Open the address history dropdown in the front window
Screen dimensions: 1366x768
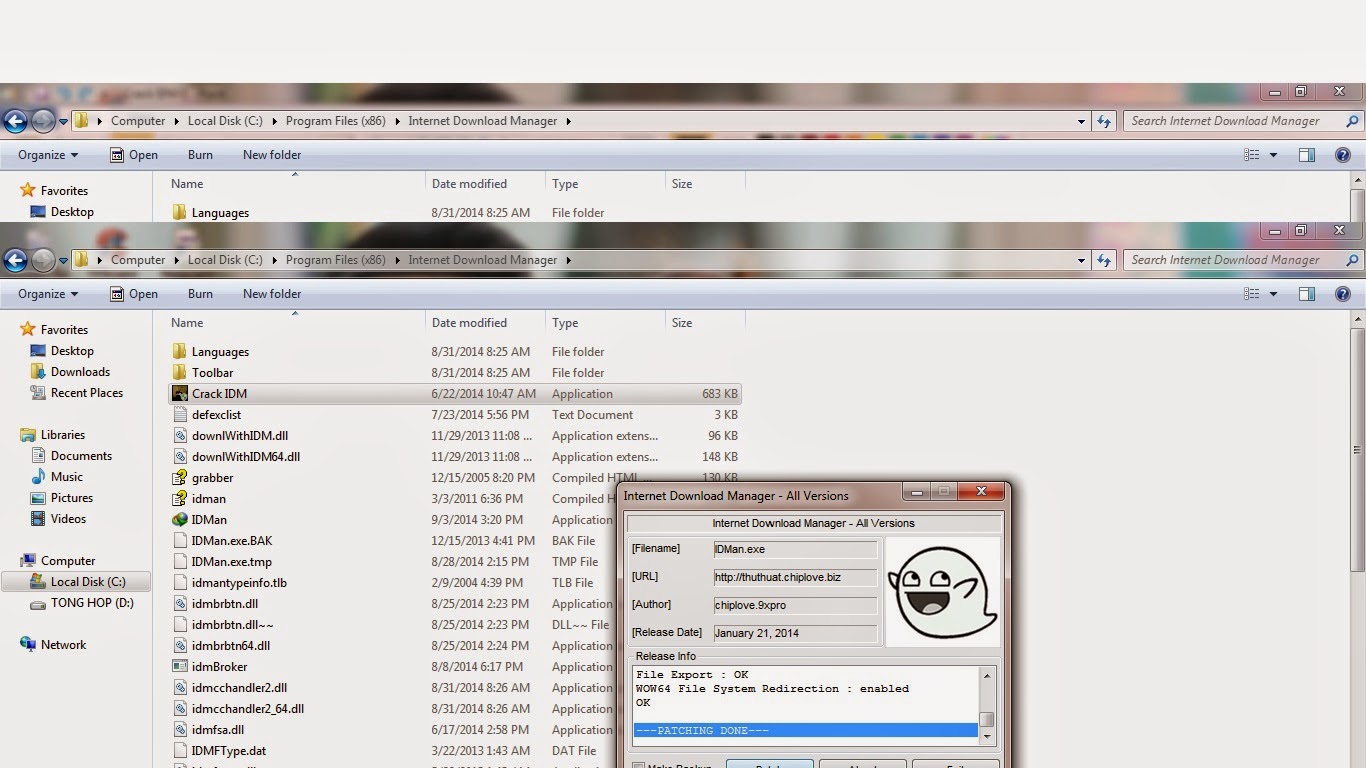click(x=1081, y=260)
